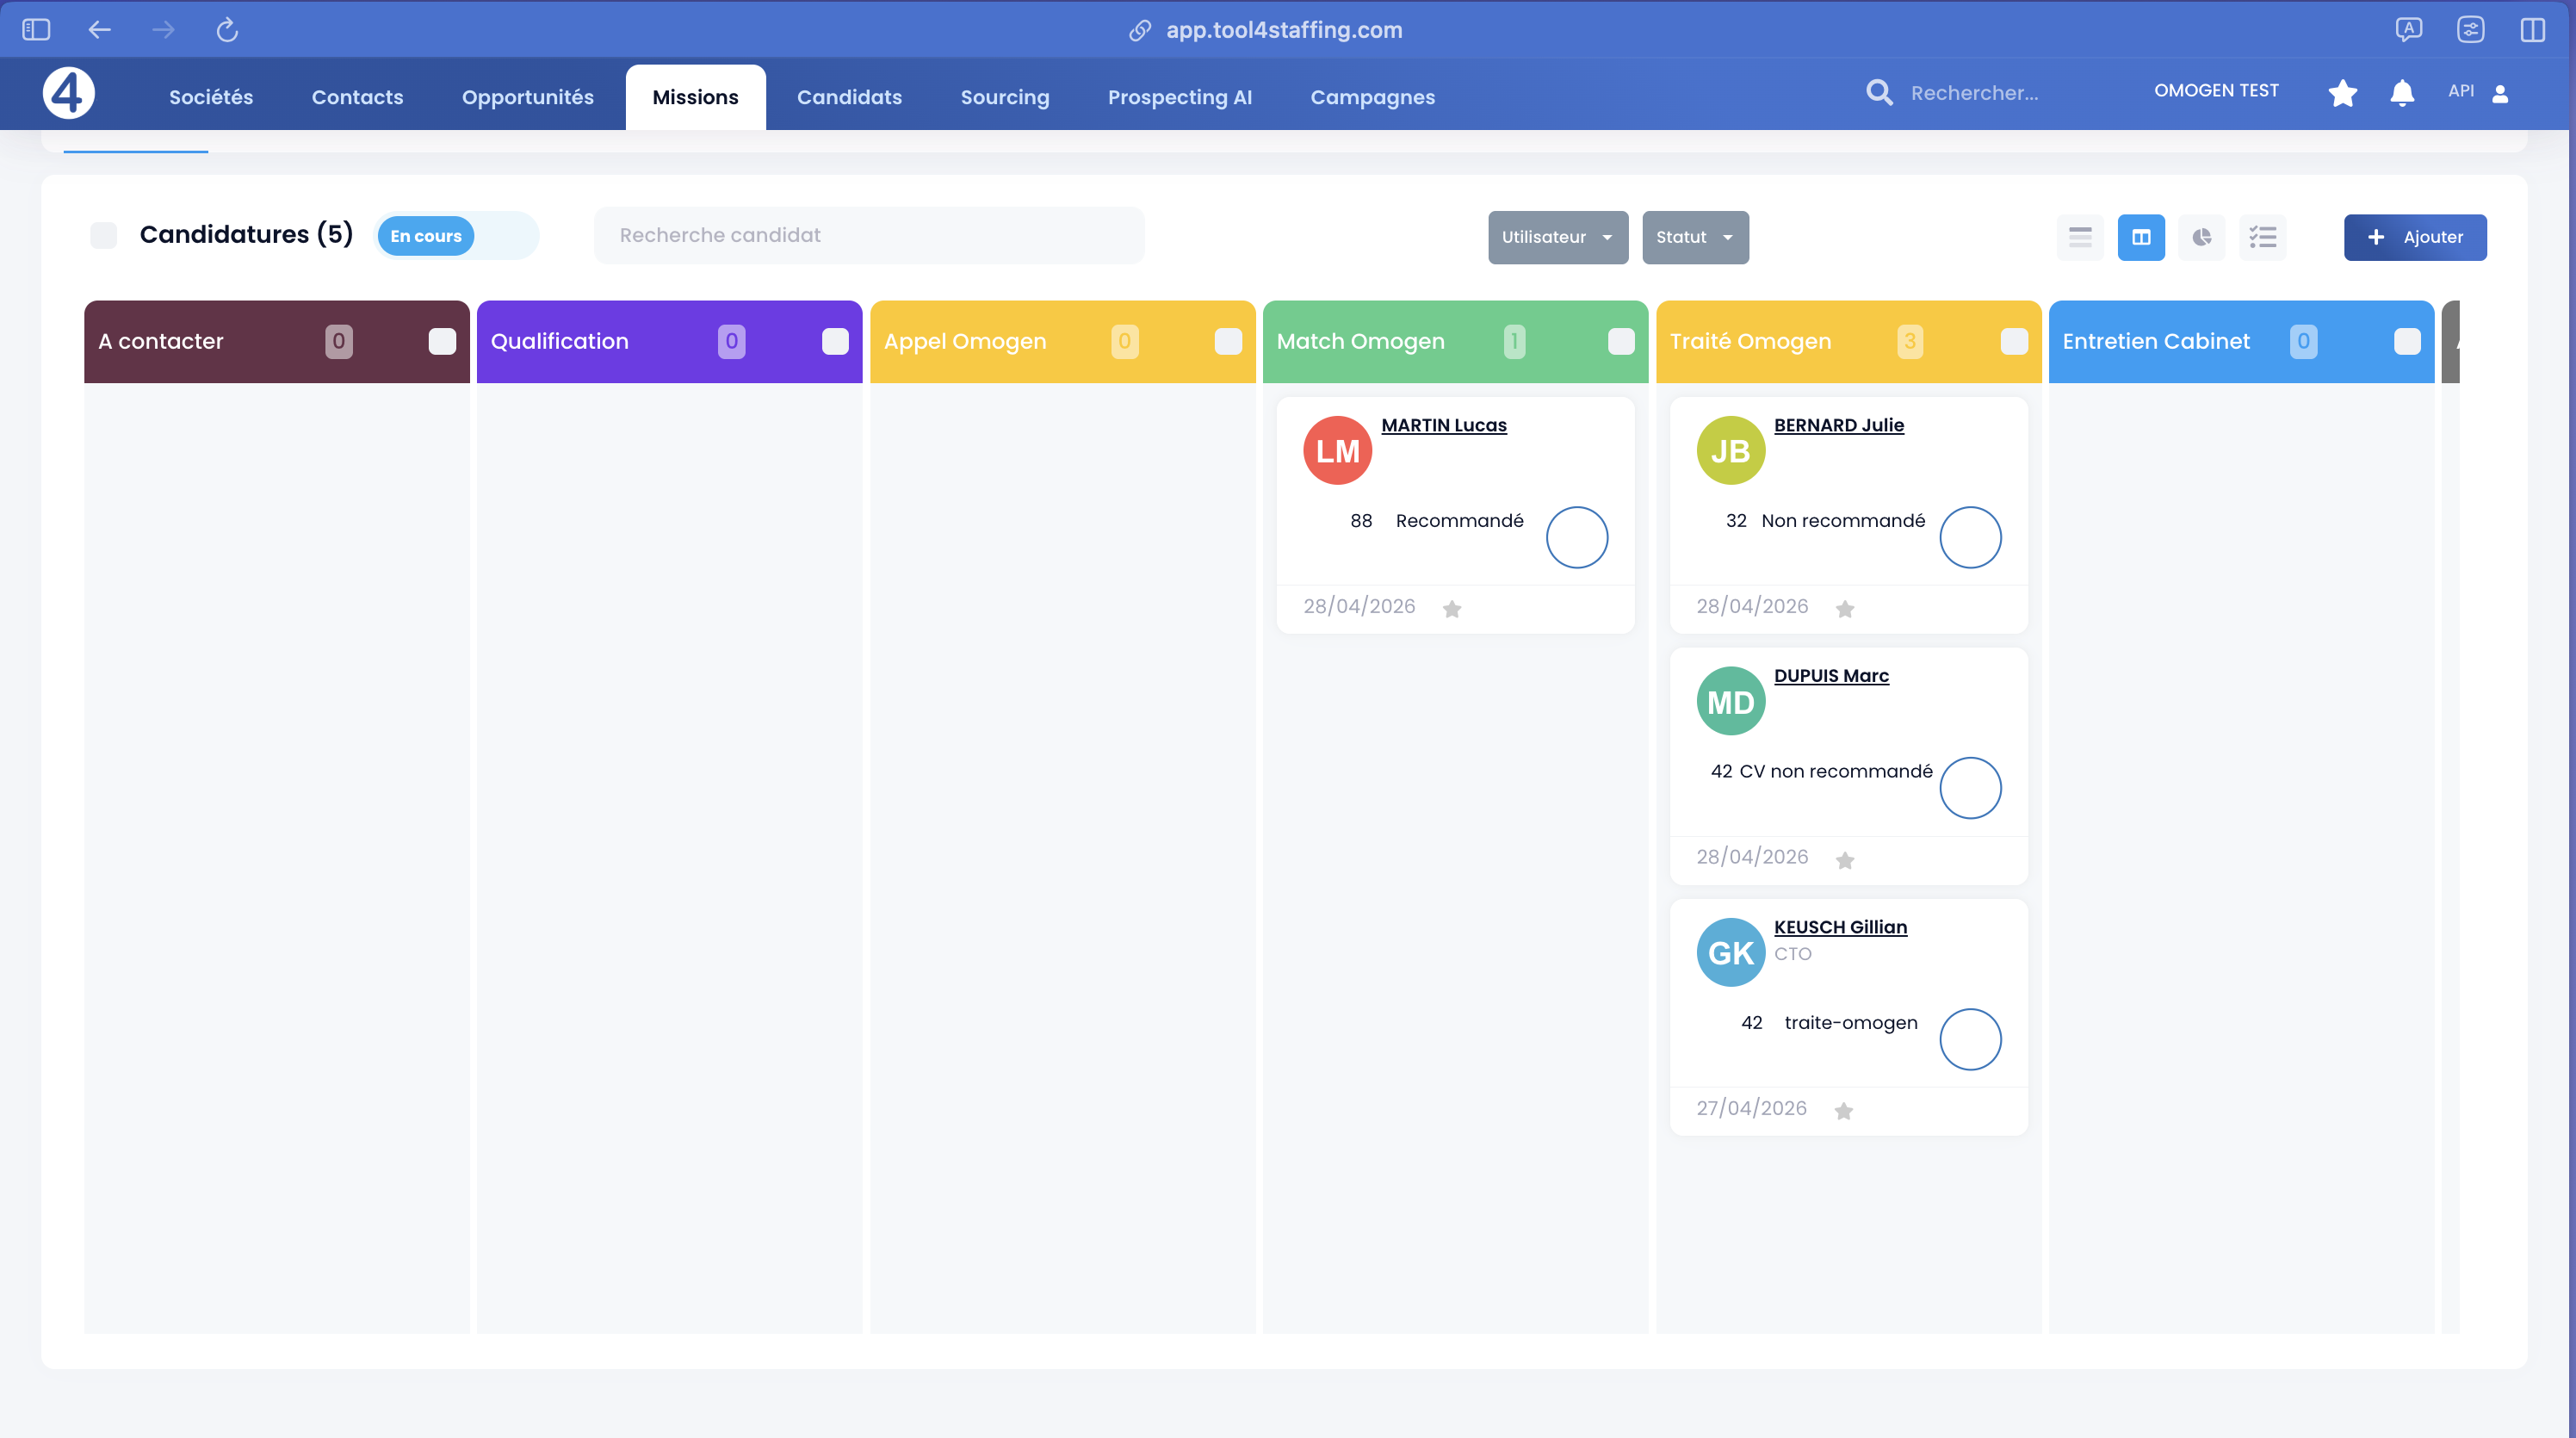Open the user profile icon

(2500, 93)
